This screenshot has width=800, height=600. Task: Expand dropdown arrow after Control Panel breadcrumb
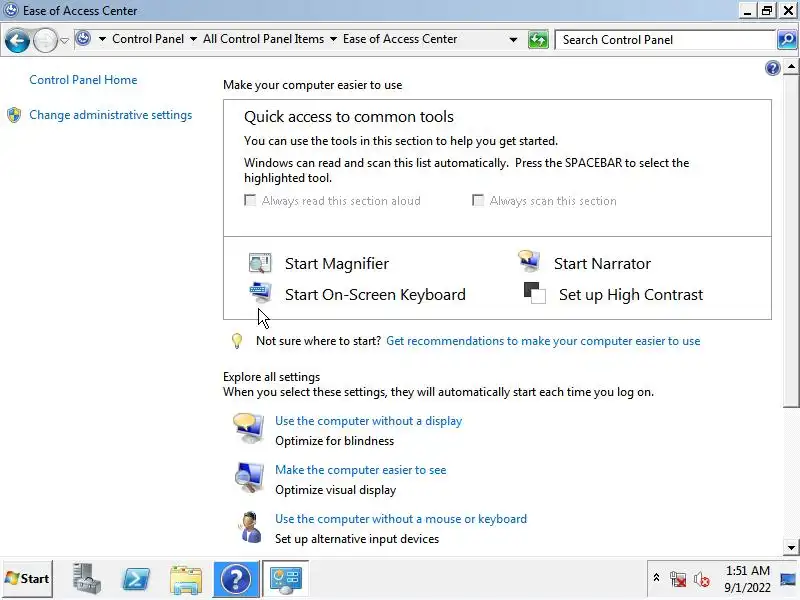tap(193, 39)
